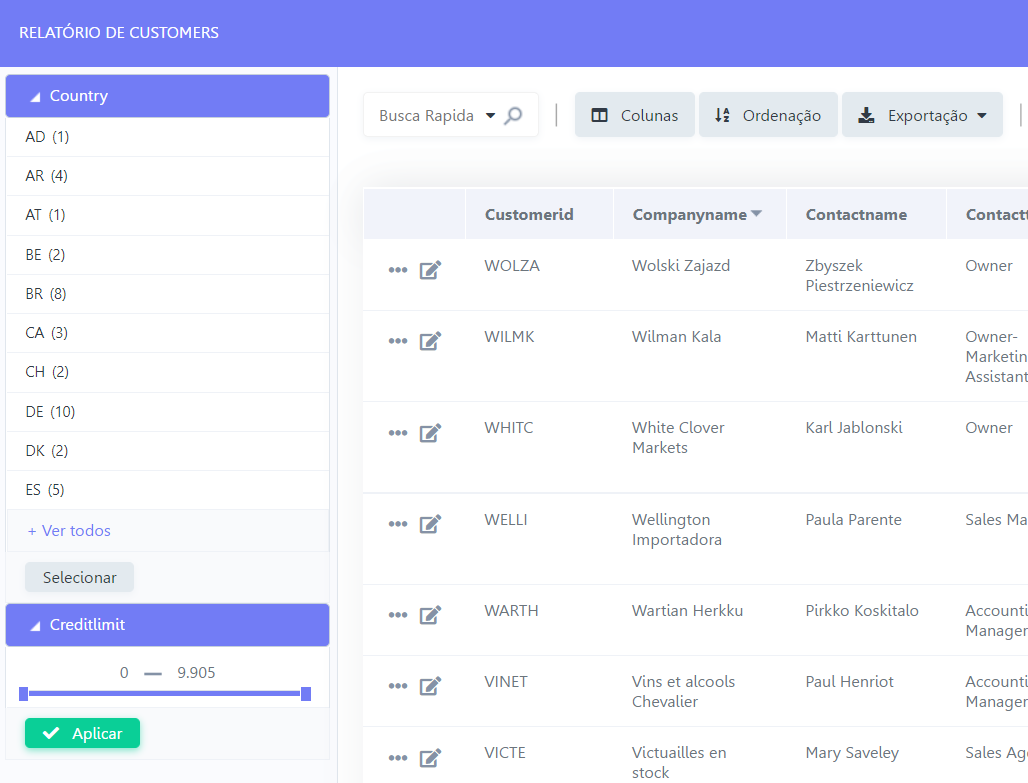Open more options for WOLZA row
1028x783 pixels.
398,270
